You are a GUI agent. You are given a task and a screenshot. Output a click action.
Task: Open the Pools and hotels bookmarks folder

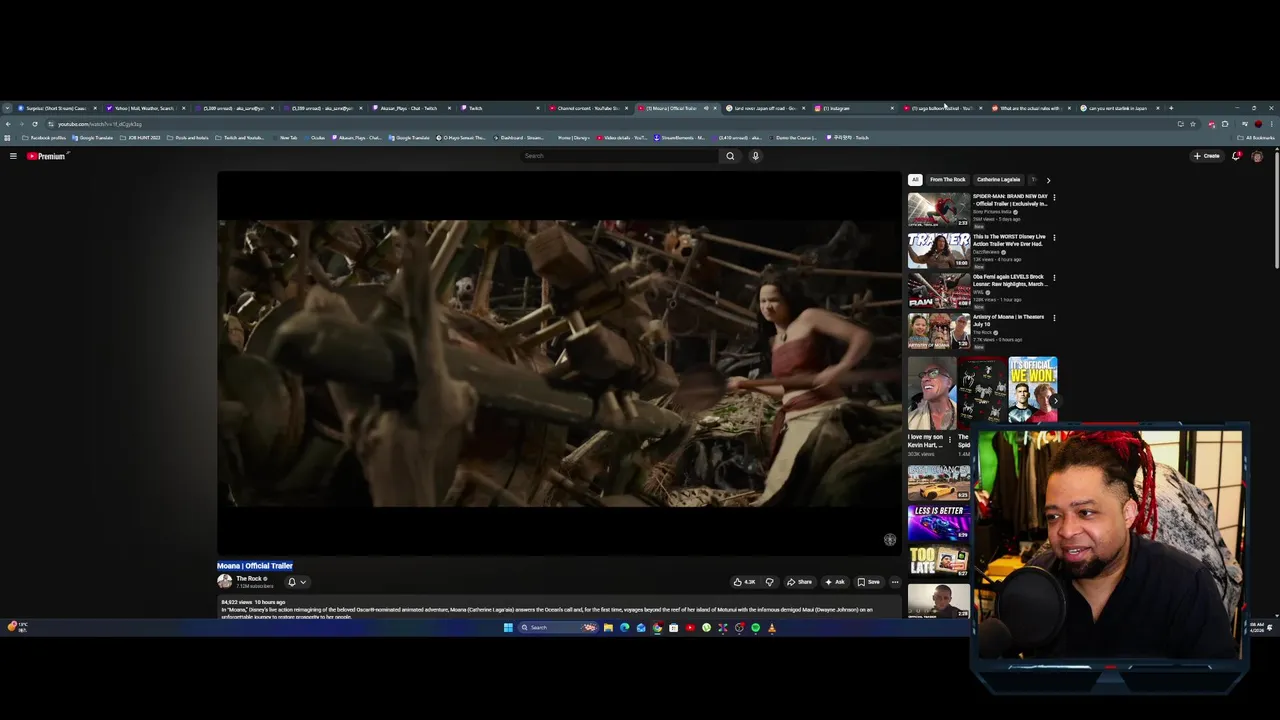[188, 138]
